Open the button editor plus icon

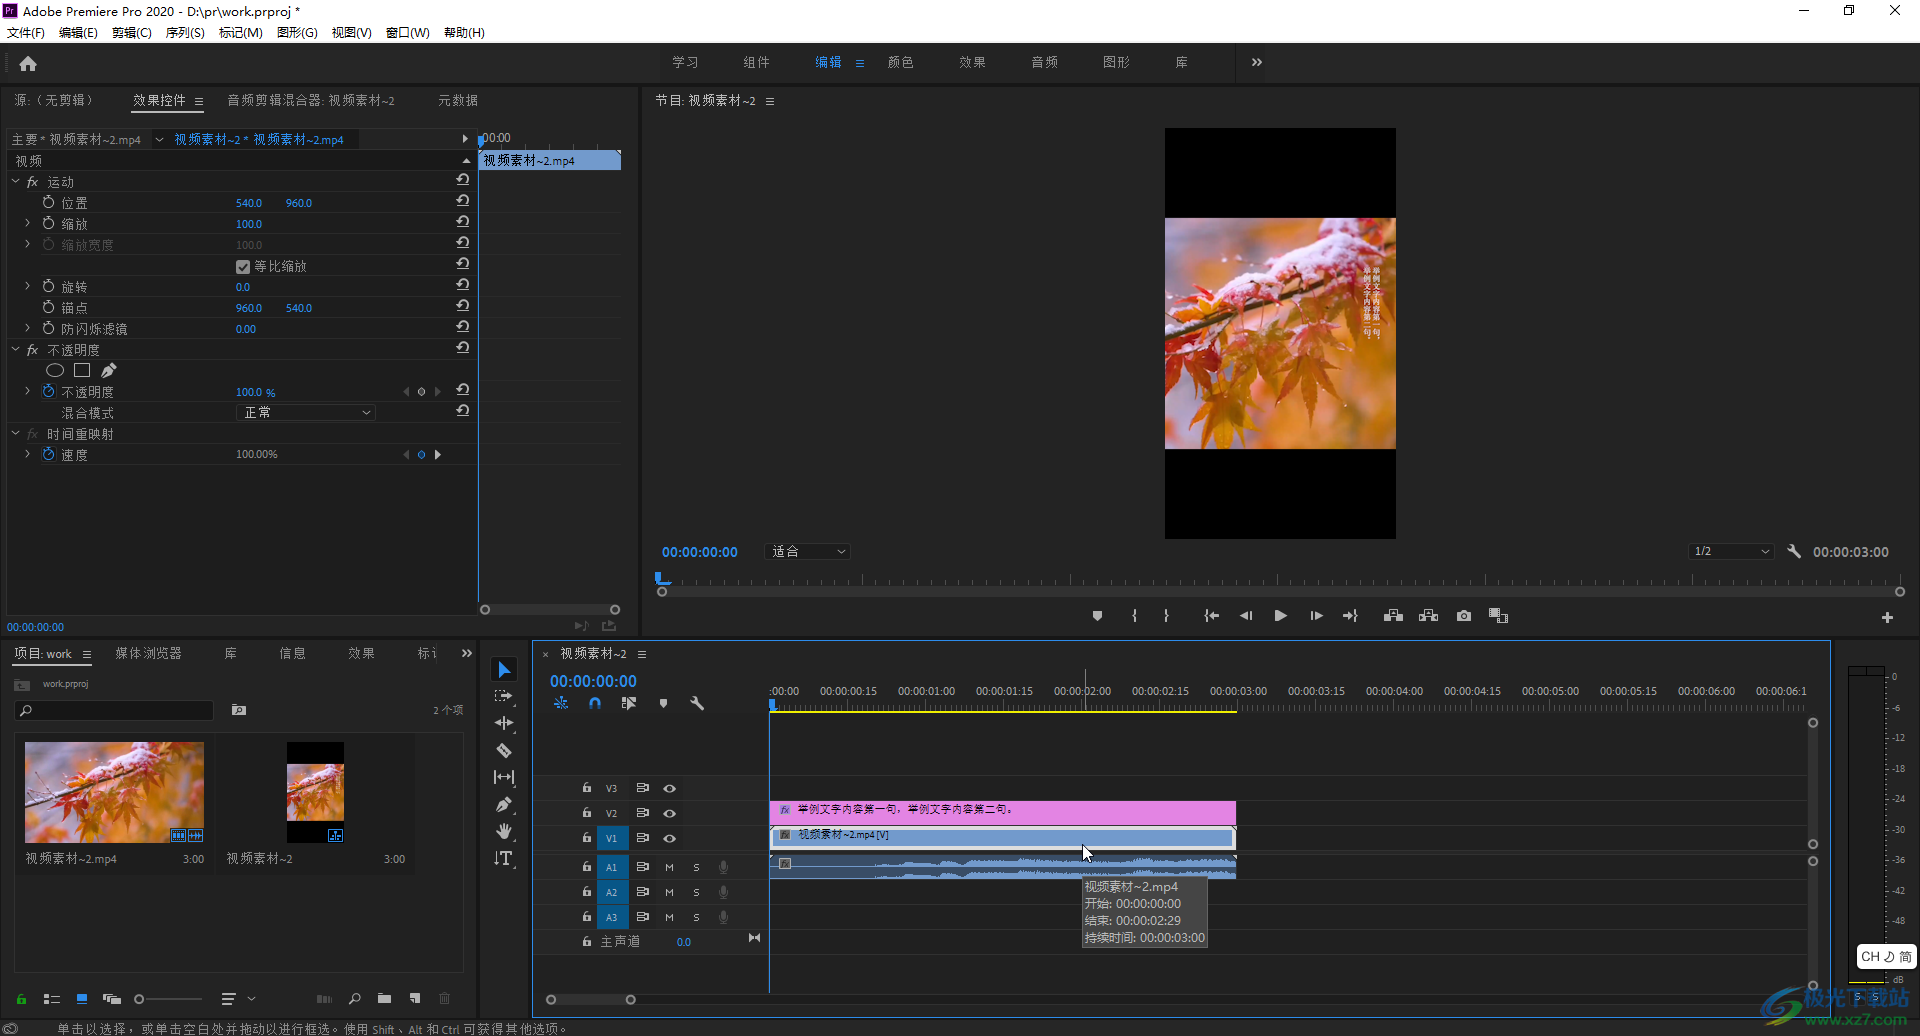click(x=1887, y=618)
